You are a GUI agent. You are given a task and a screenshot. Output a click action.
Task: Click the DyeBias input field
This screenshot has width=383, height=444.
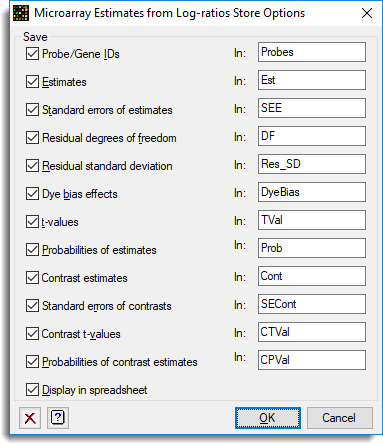(312, 192)
